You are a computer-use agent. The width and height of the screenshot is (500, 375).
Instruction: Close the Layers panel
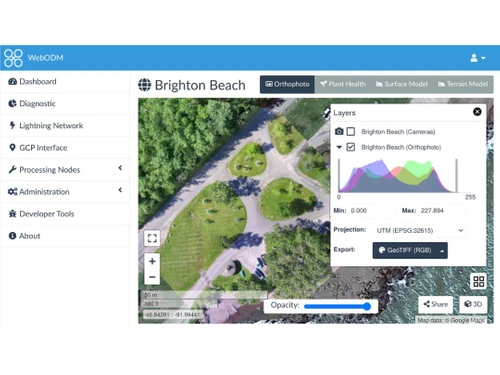[477, 112]
